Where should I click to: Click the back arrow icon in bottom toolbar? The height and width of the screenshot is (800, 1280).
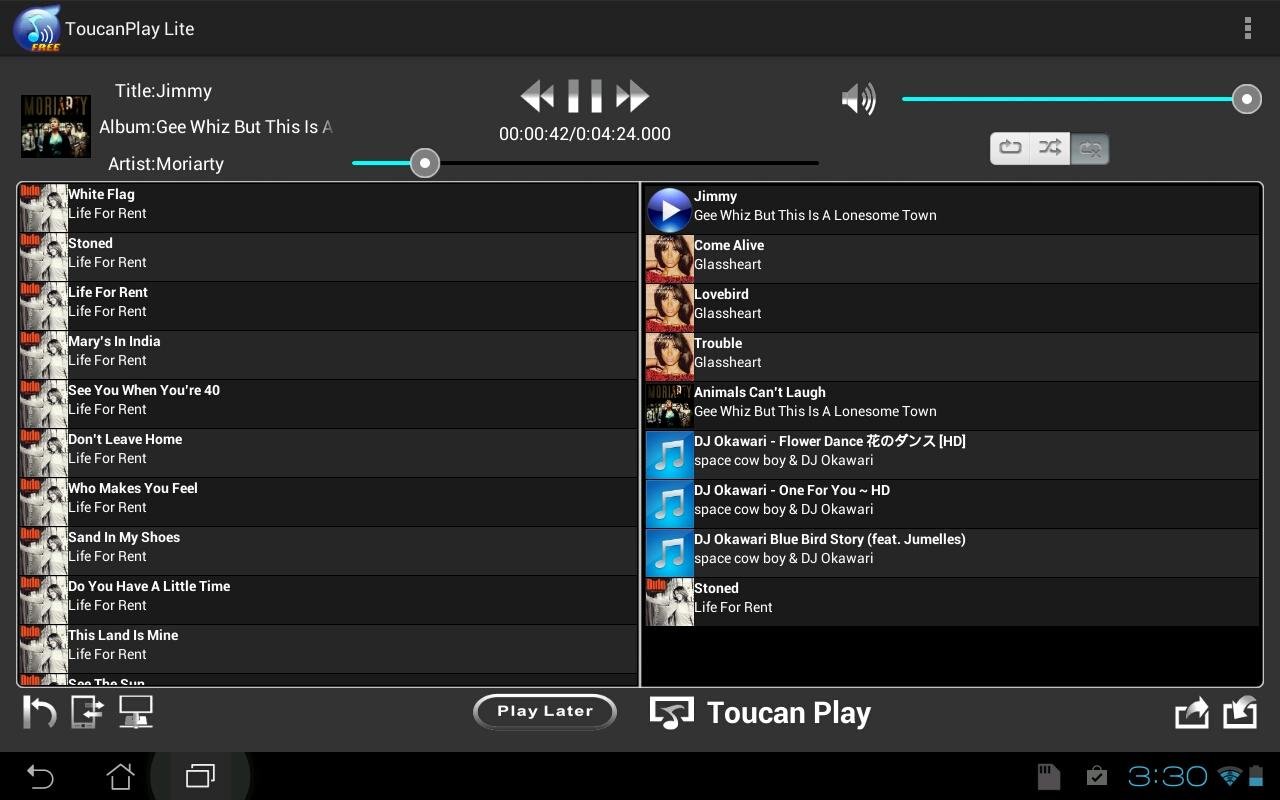pyautogui.click(x=39, y=712)
